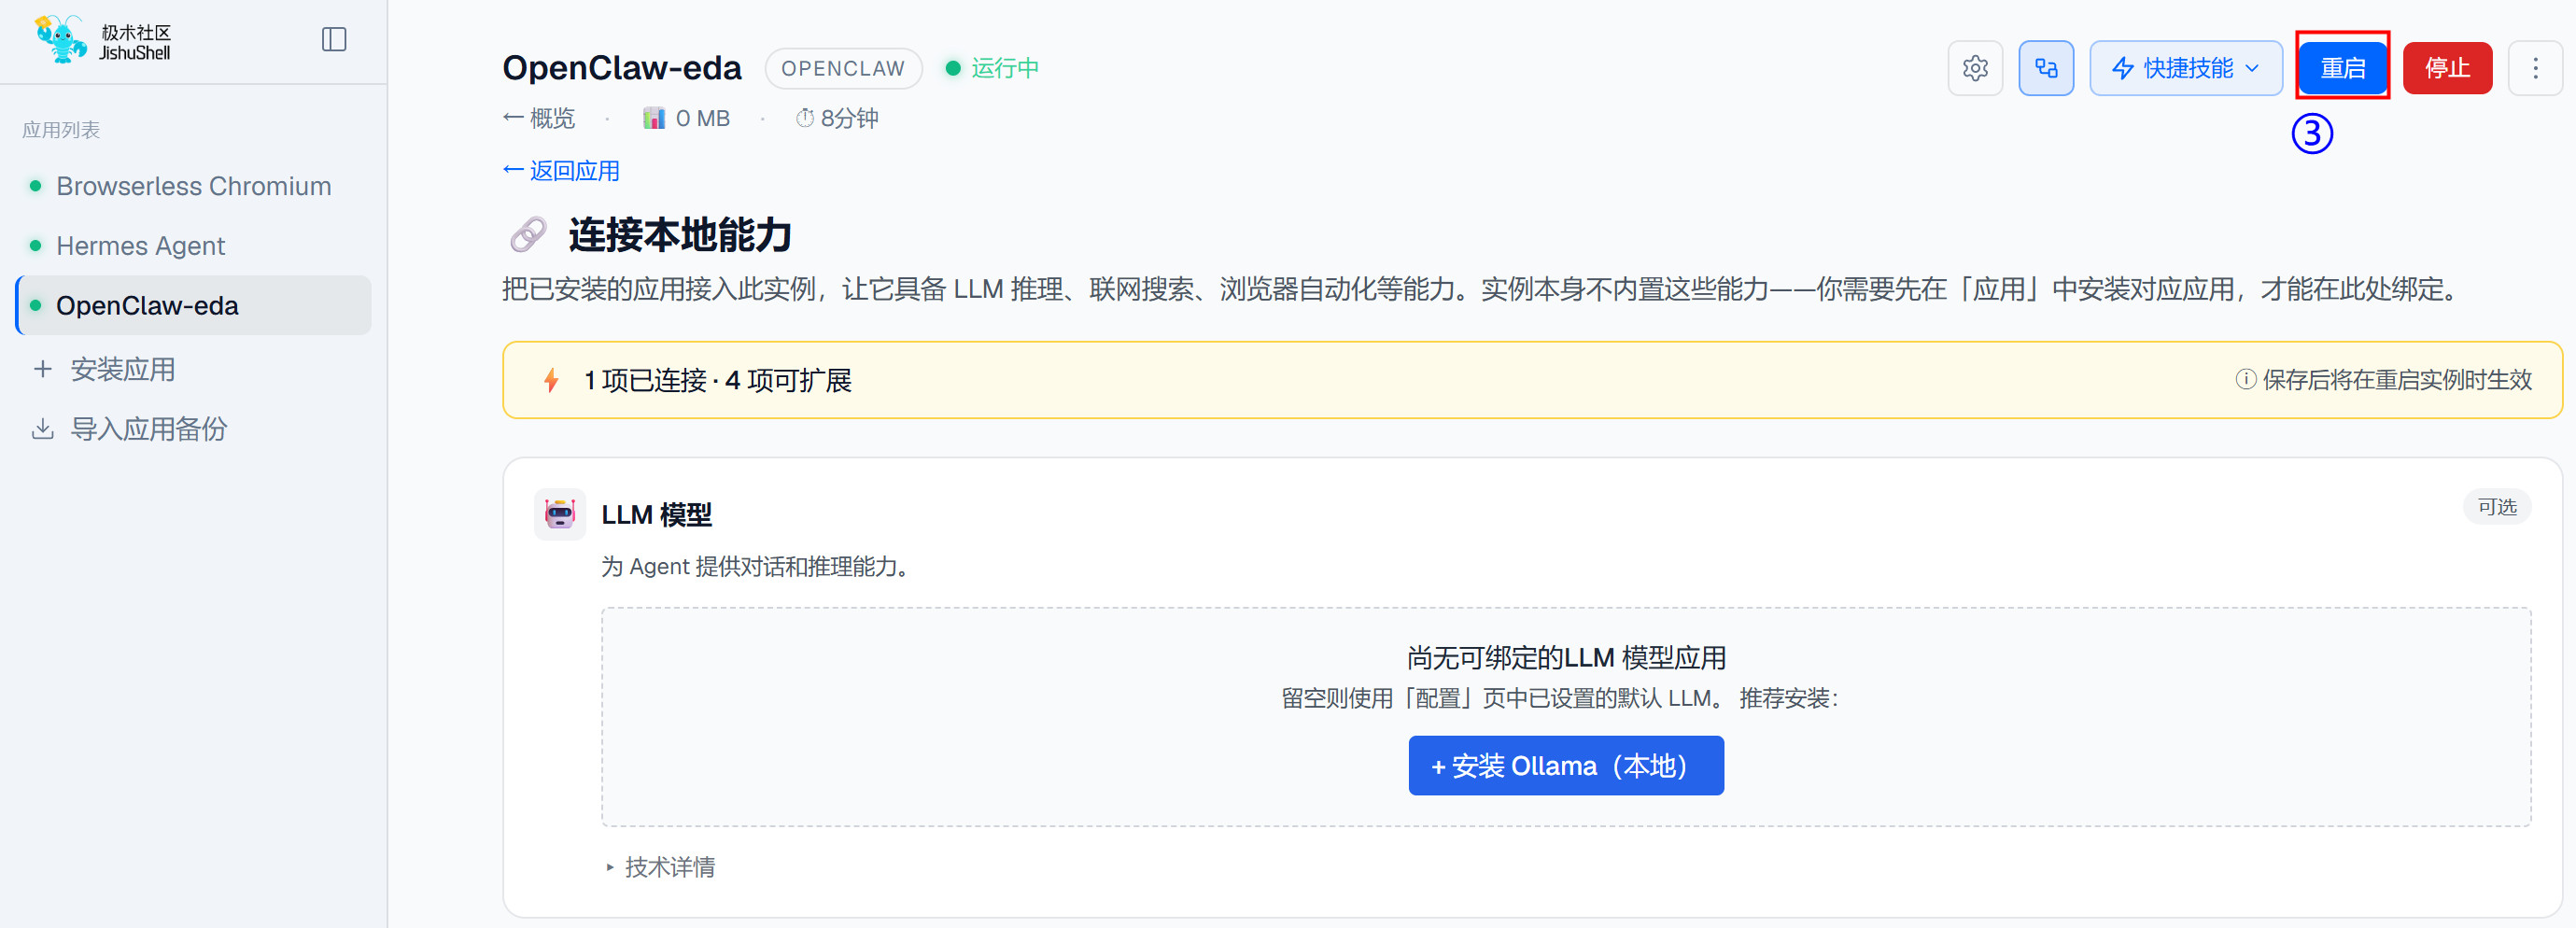The image size is (2576, 928).
Task: Click the import download icon
Action: pyautogui.click(x=42, y=429)
